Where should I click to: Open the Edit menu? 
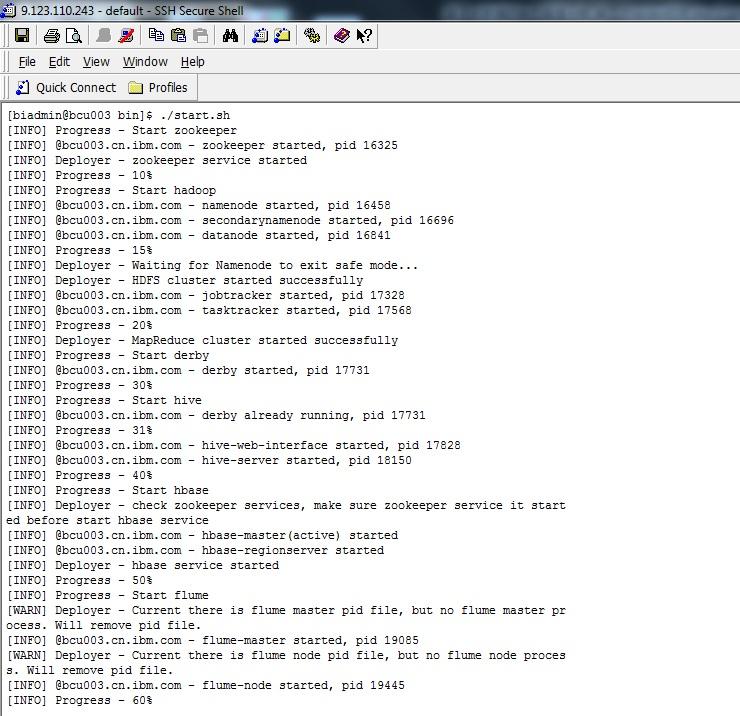pyautogui.click(x=59, y=62)
